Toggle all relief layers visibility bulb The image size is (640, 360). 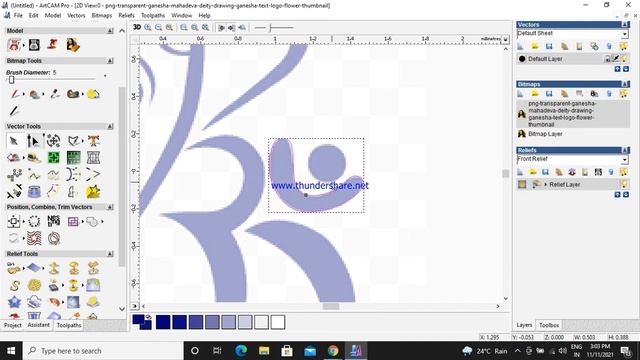(624, 172)
